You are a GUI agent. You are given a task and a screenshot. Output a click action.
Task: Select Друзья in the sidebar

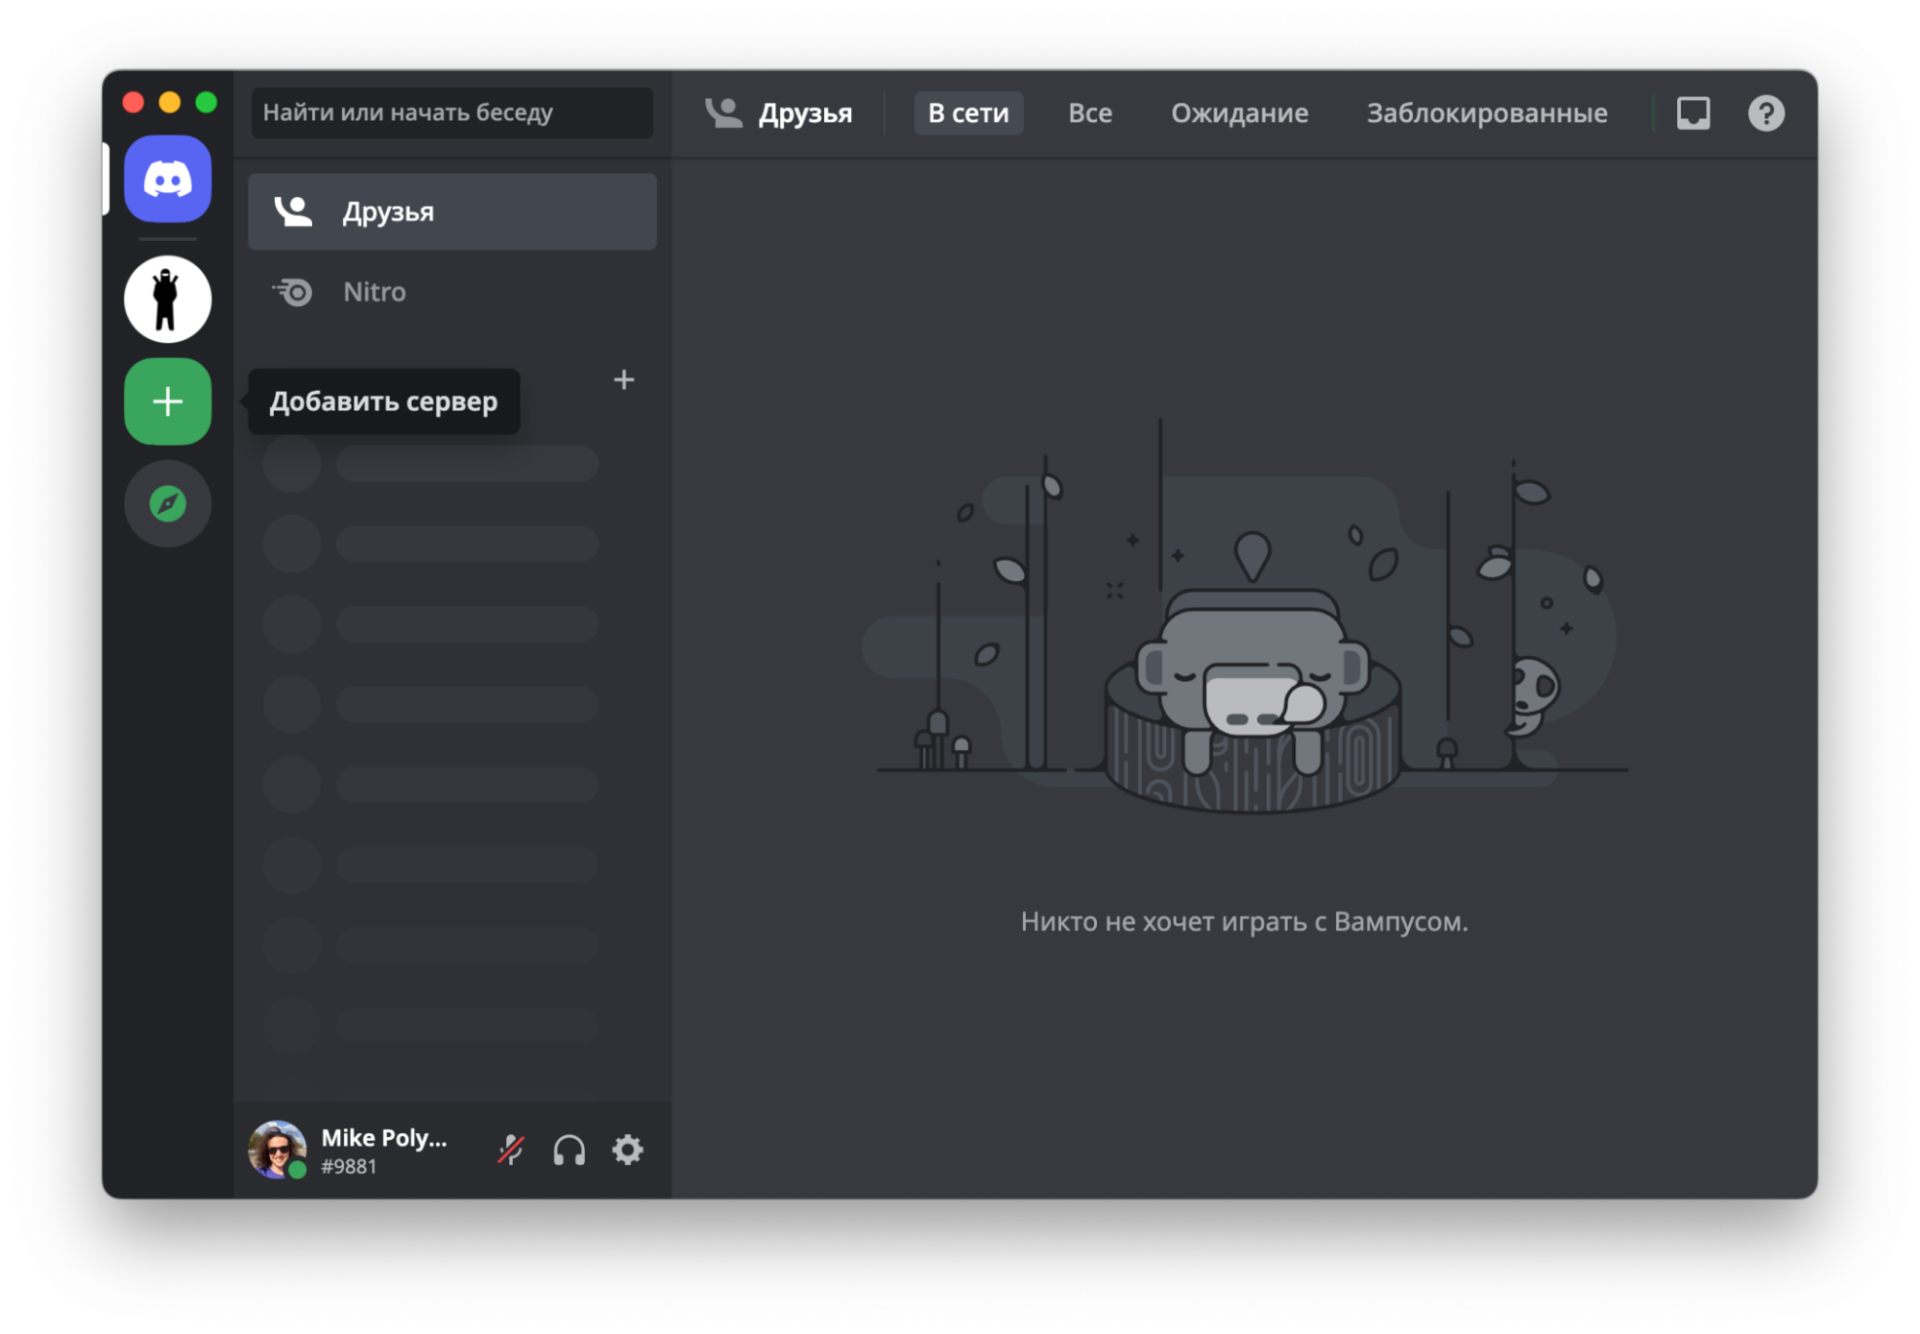(x=452, y=212)
